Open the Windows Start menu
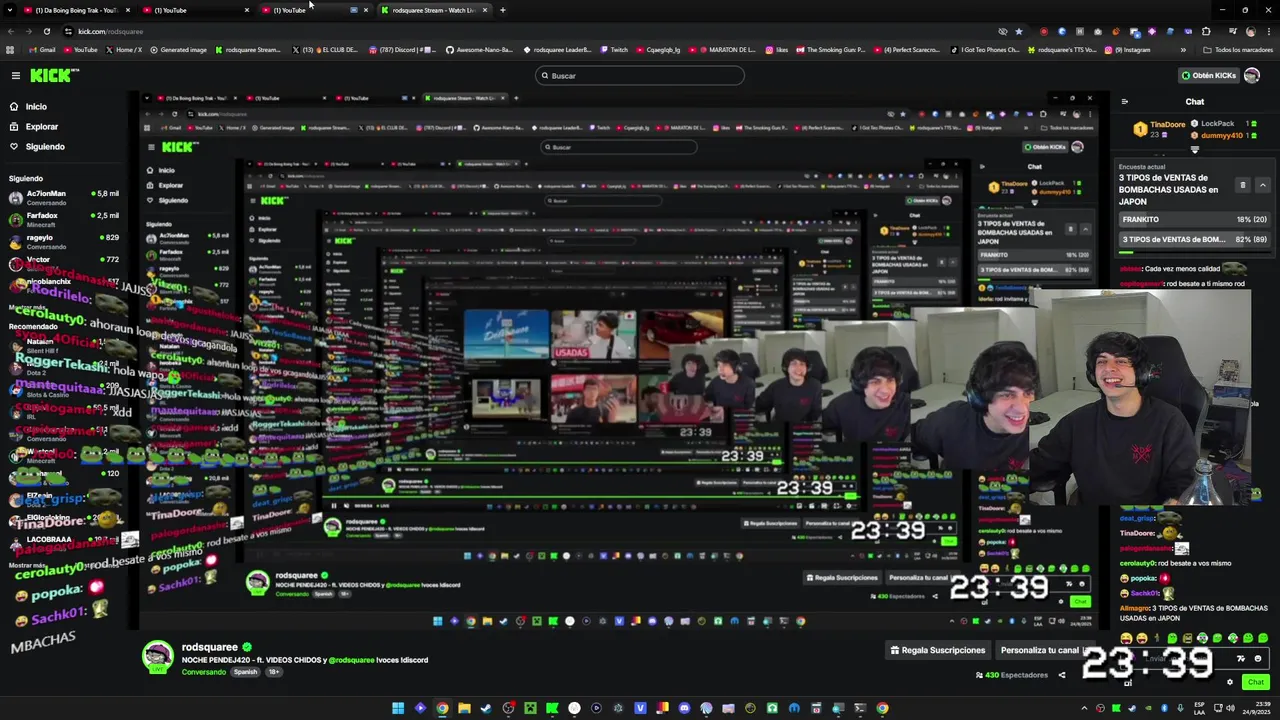This screenshot has width=1280, height=720. tap(398, 708)
